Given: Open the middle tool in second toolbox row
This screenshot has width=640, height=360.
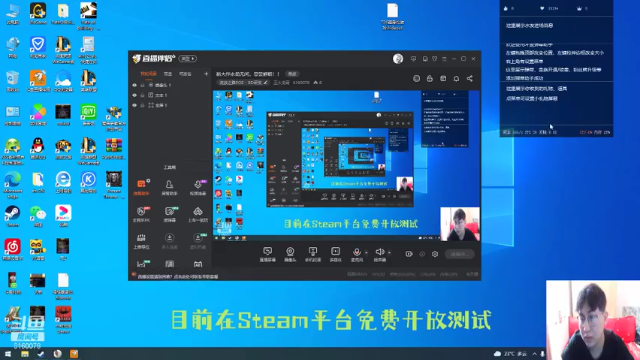Looking at the screenshot, I should [x=169, y=214].
